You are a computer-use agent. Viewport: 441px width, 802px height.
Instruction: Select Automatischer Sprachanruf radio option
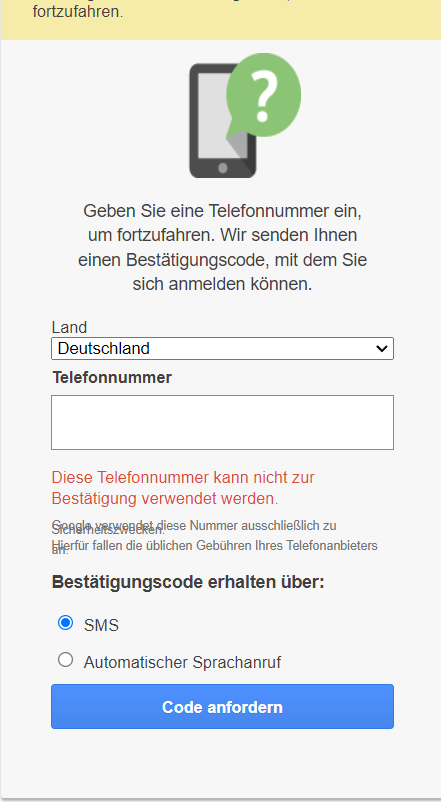65,660
